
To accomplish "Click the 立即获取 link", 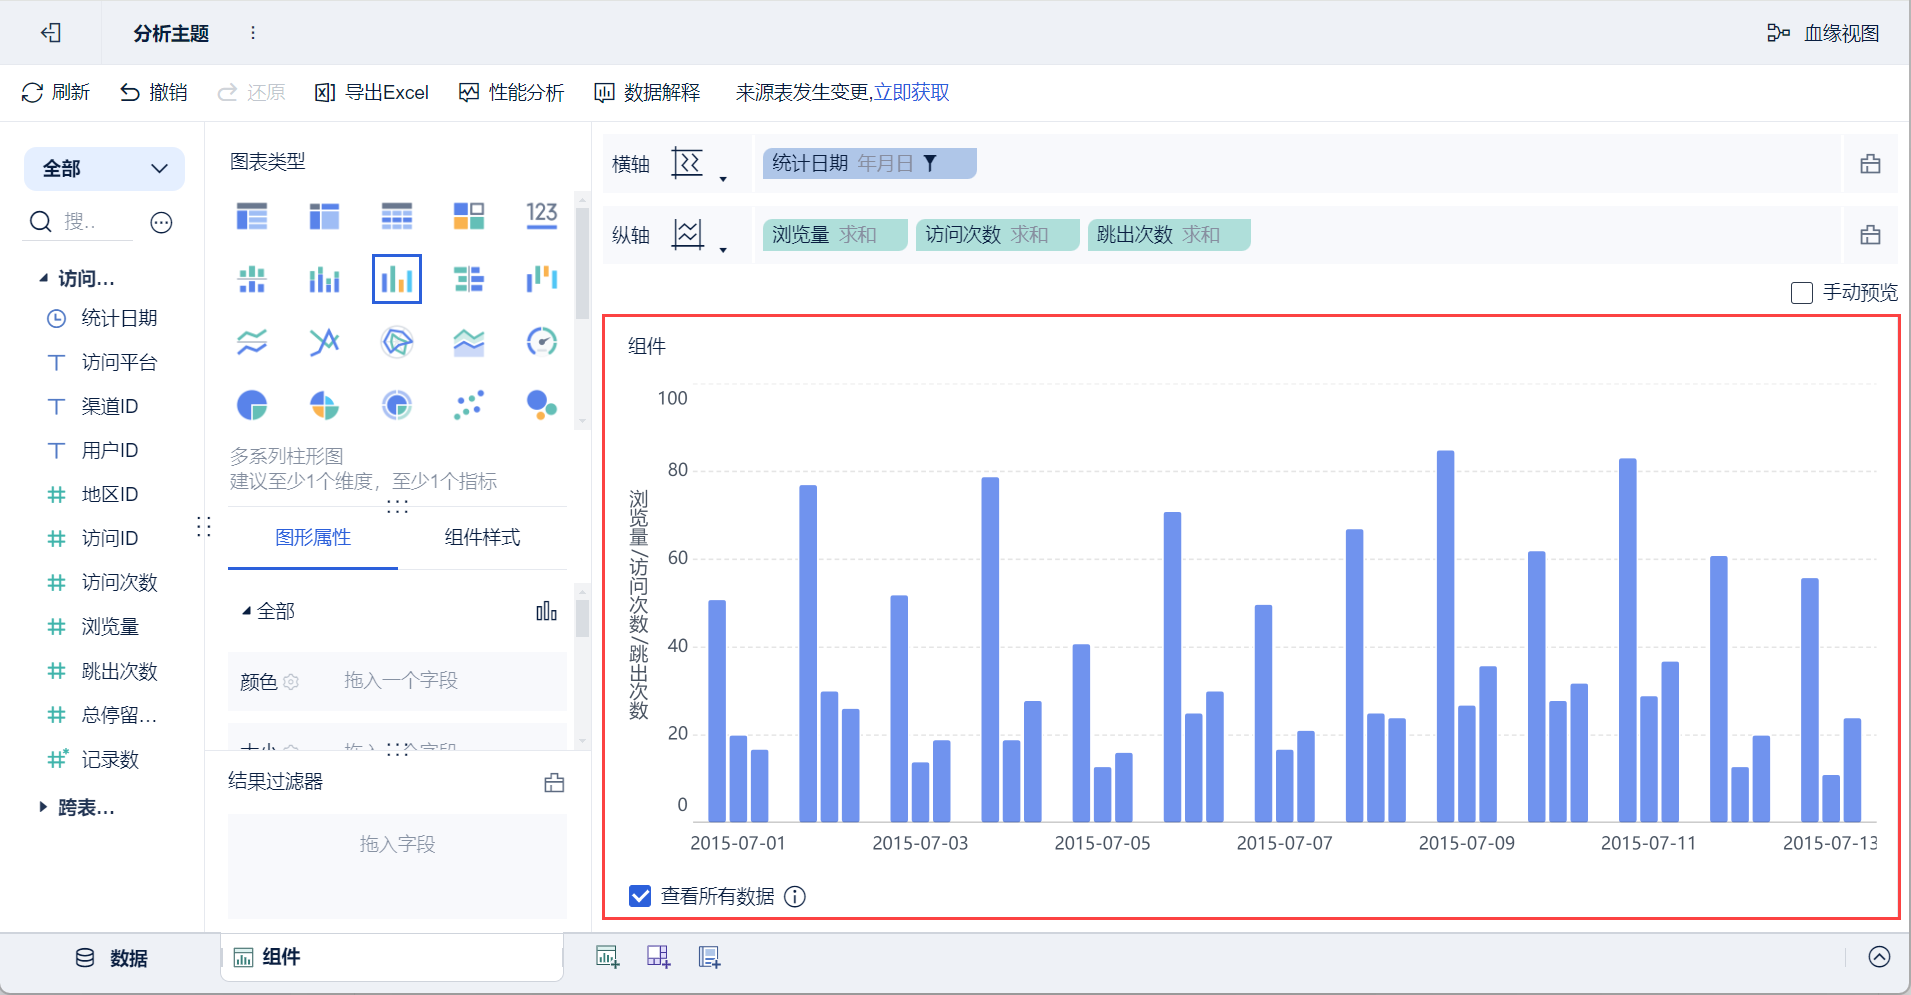I will pos(911,92).
